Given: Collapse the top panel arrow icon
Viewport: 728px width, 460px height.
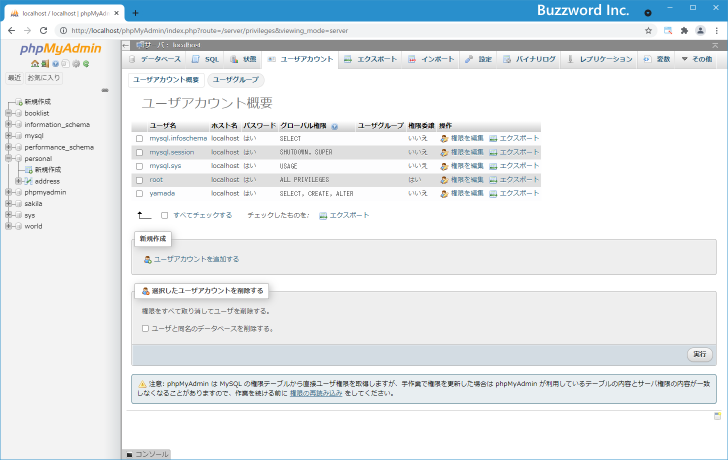Looking at the screenshot, I should pos(715,45).
